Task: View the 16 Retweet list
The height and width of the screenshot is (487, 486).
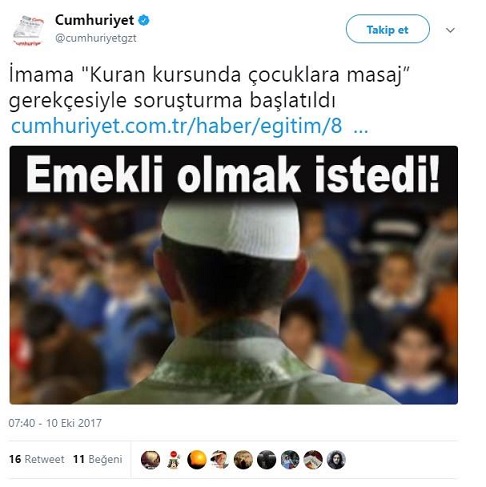Action: 37,459
